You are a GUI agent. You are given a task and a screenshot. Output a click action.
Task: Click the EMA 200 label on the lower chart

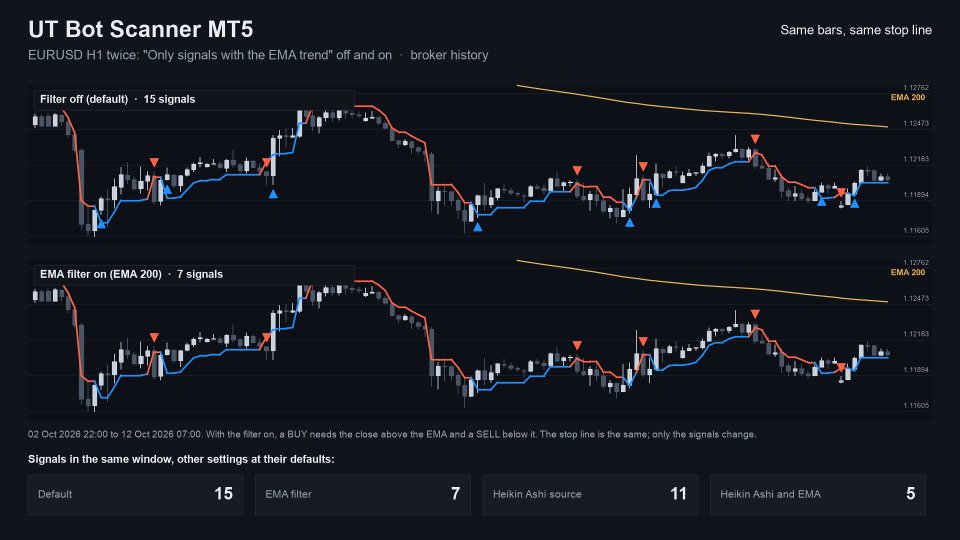[908, 272]
